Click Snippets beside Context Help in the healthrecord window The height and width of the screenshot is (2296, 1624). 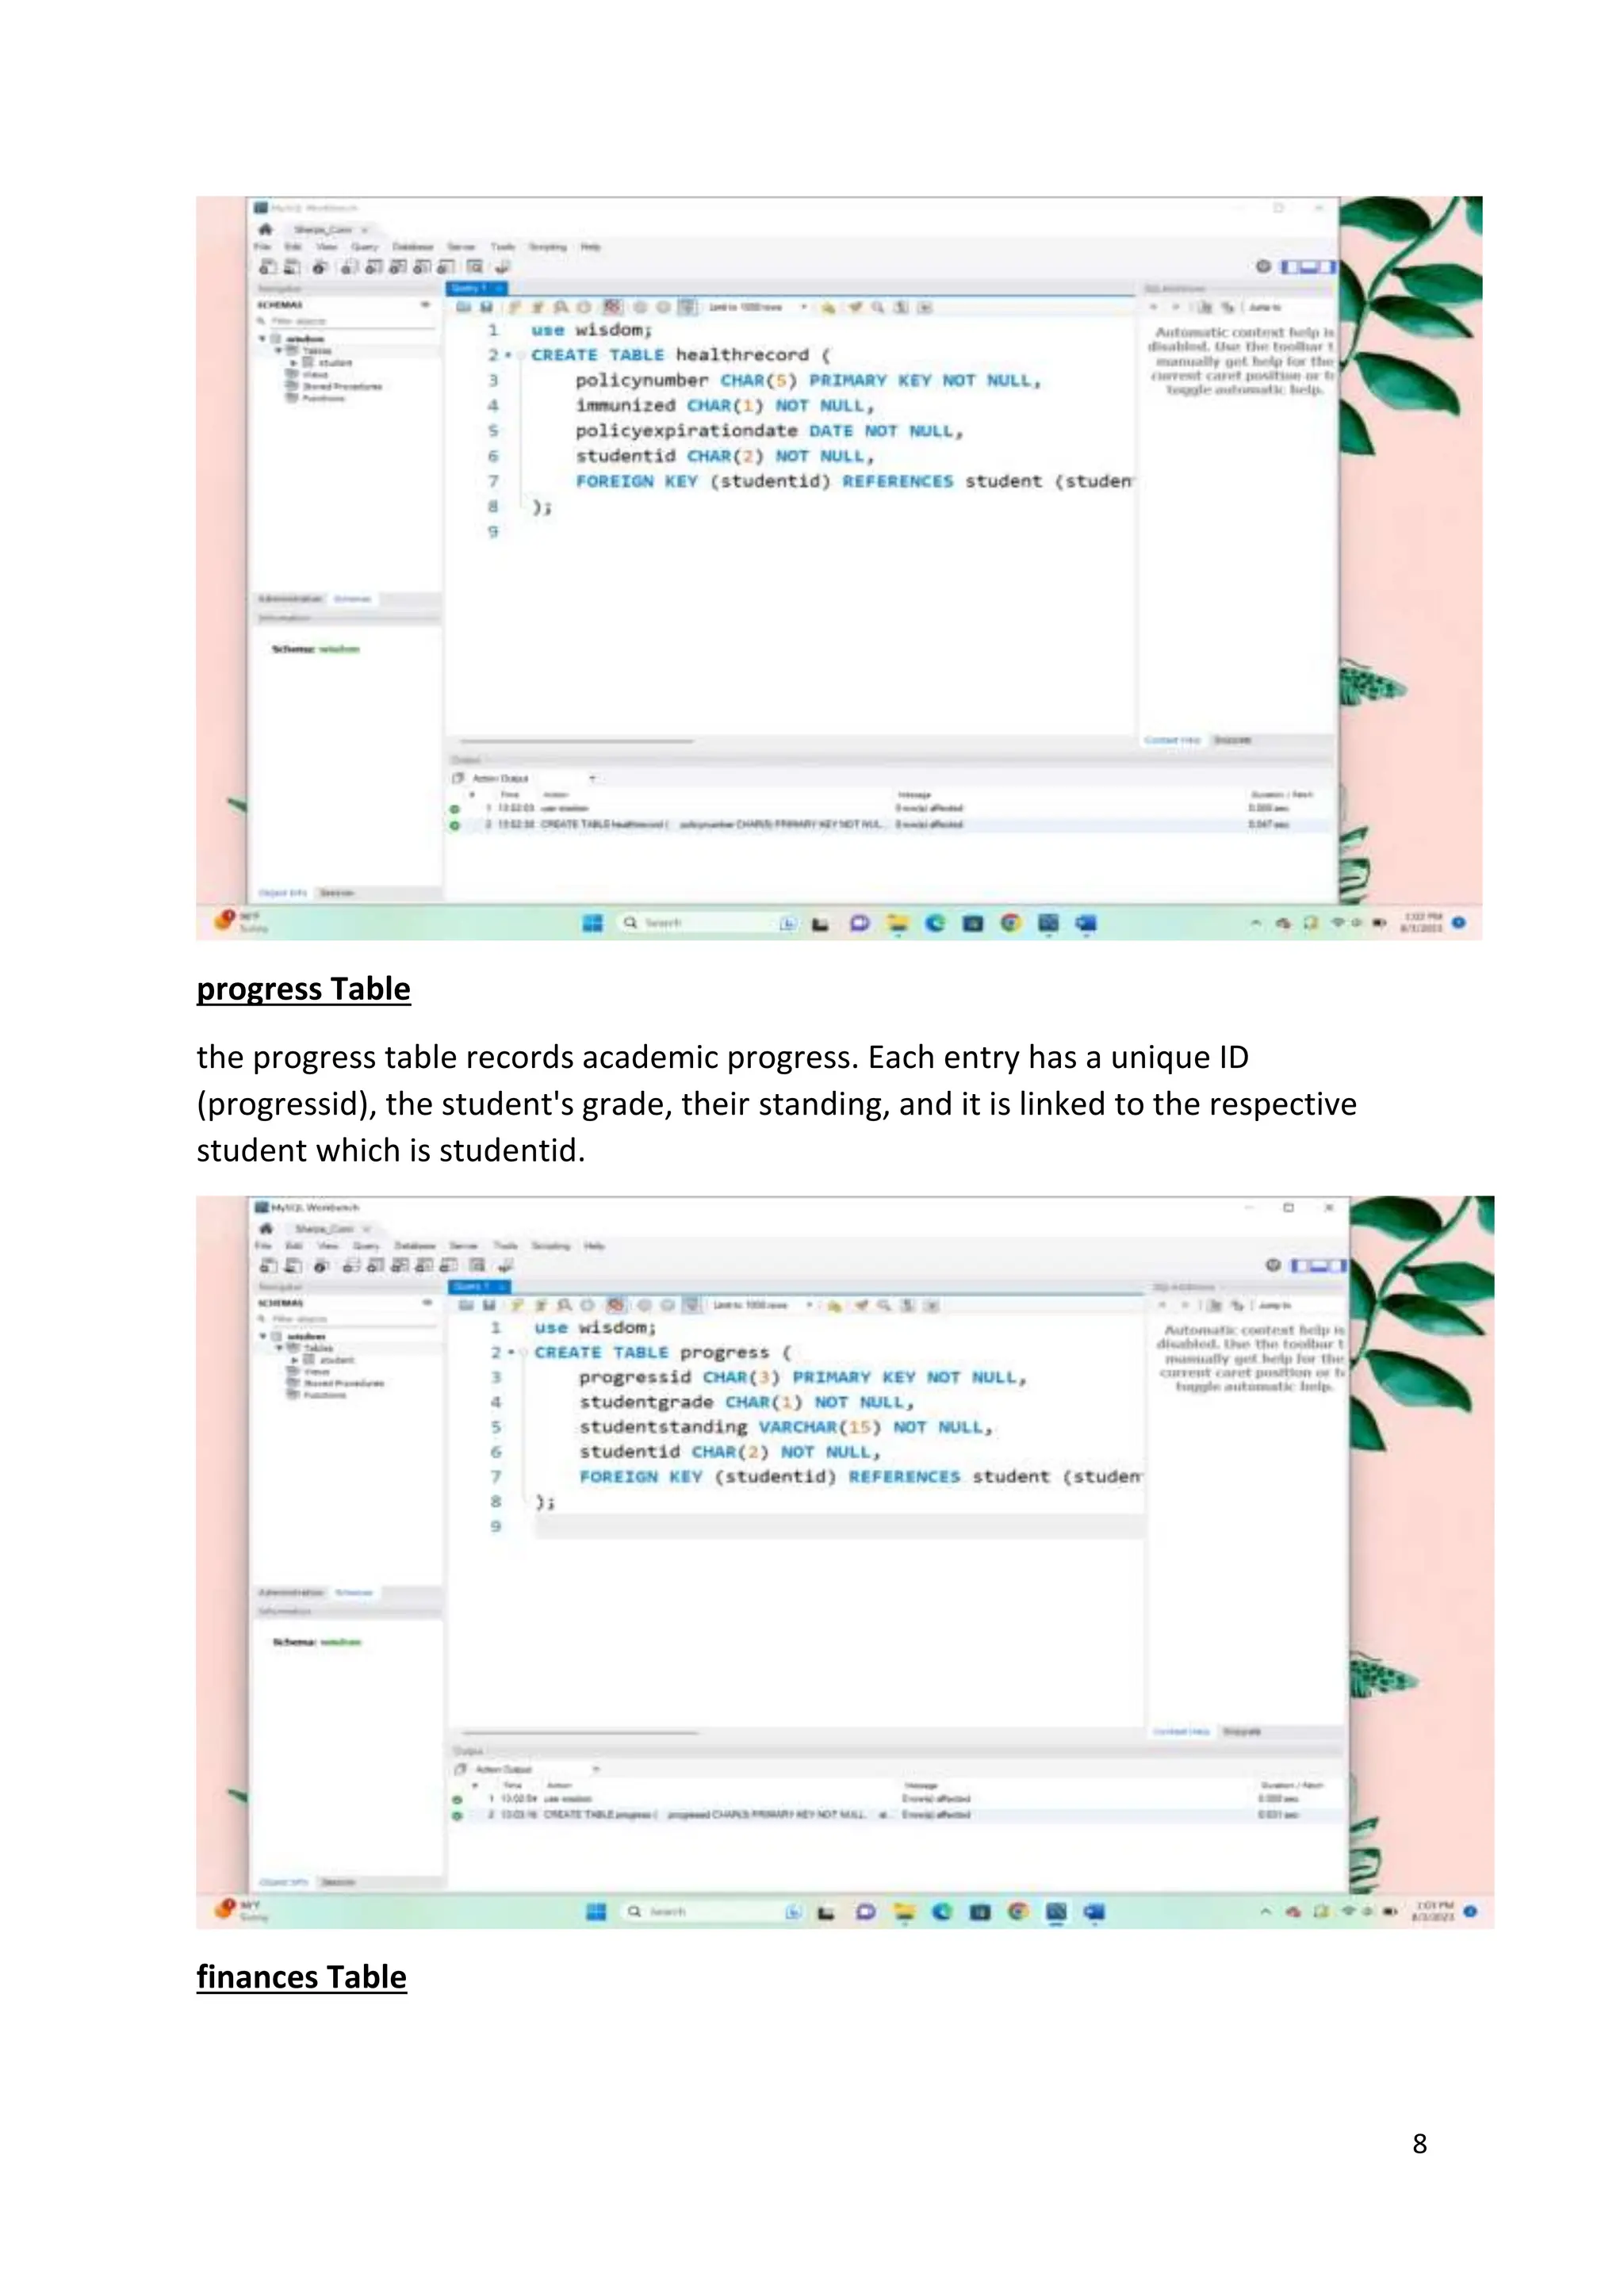click(x=1232, y=740)
